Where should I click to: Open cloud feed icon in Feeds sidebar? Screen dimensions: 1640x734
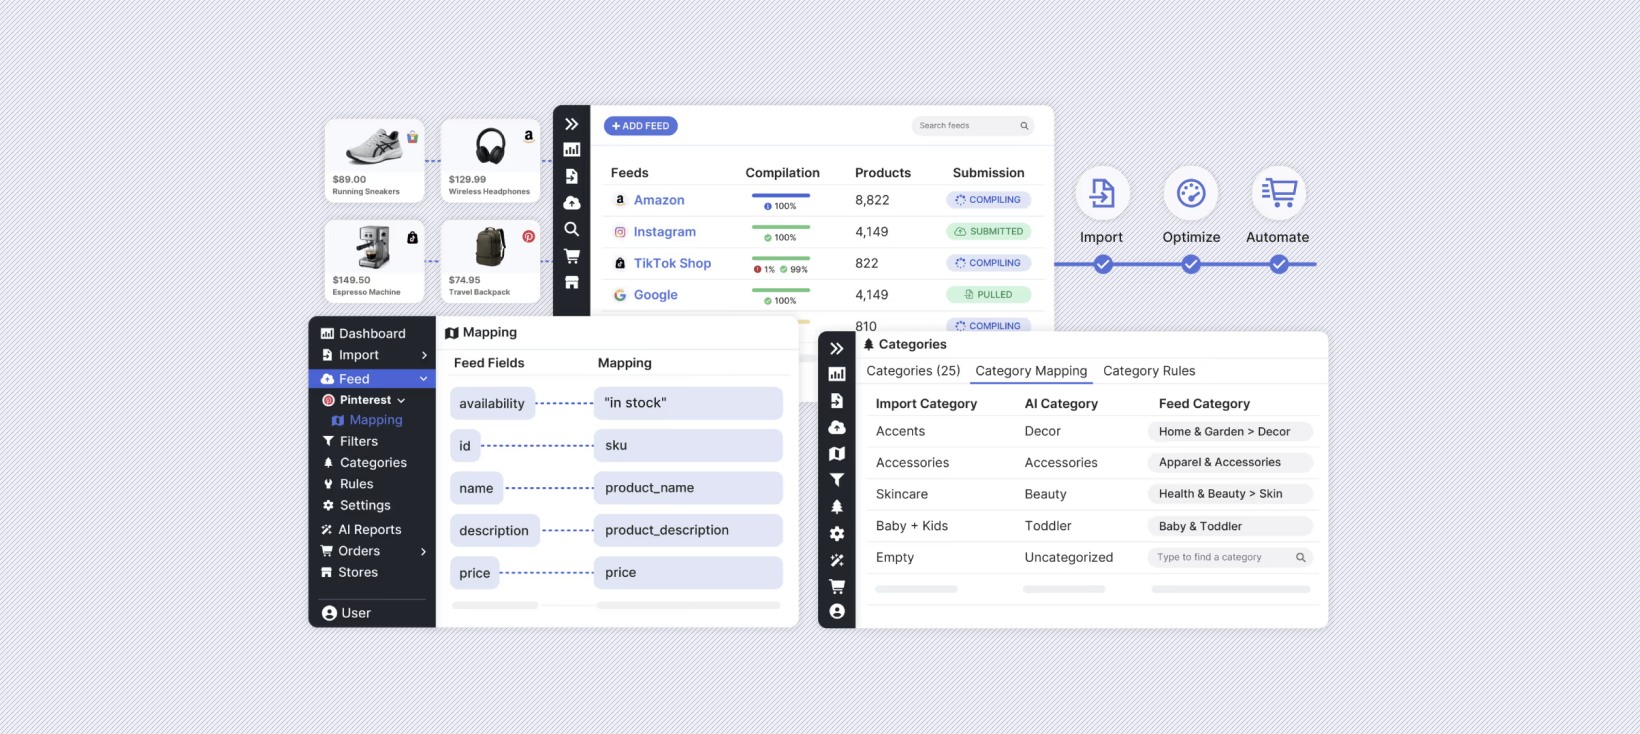(571, 203)
